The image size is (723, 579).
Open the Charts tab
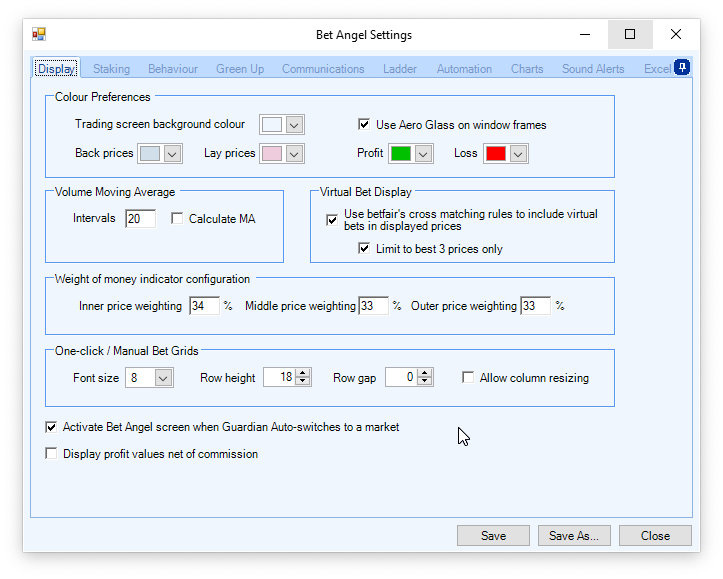(527, 69)
